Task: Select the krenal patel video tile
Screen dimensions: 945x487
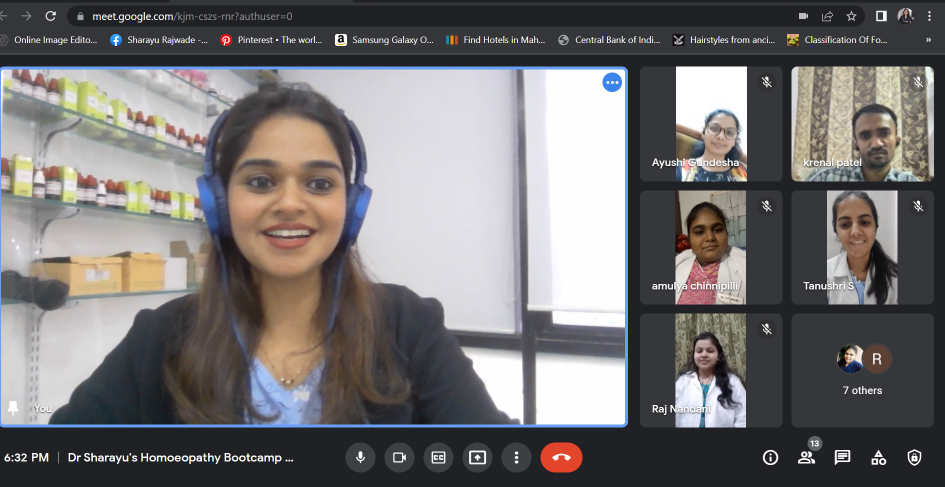Action: pos(862,124)
